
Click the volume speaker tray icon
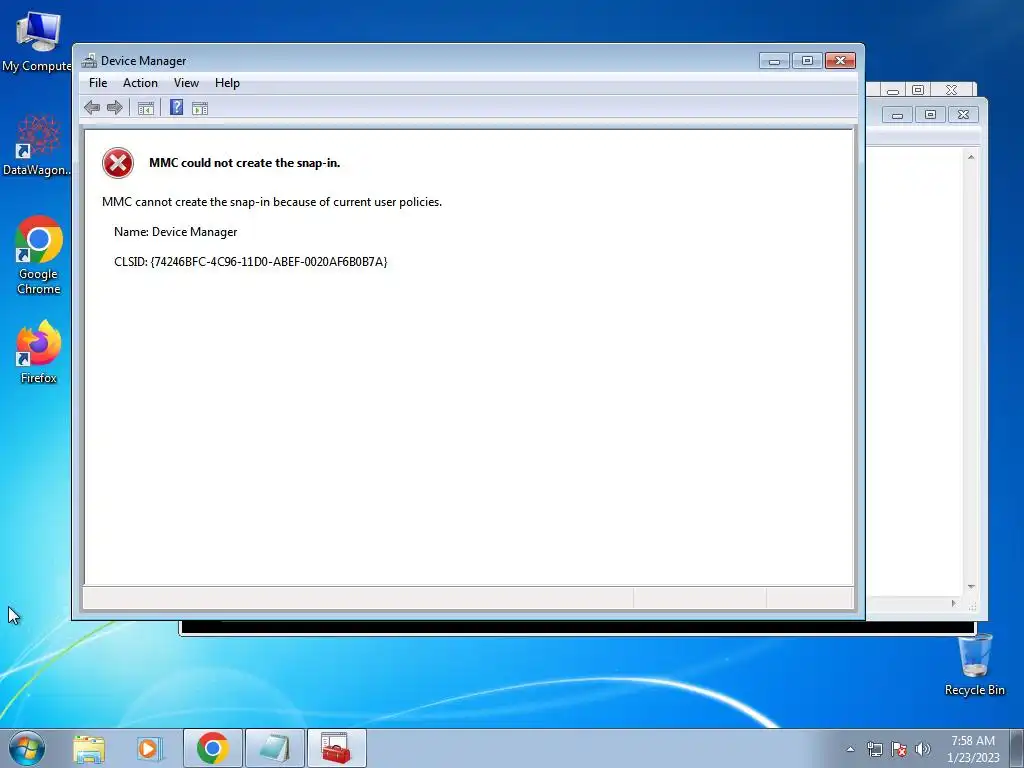pos(923,749)
